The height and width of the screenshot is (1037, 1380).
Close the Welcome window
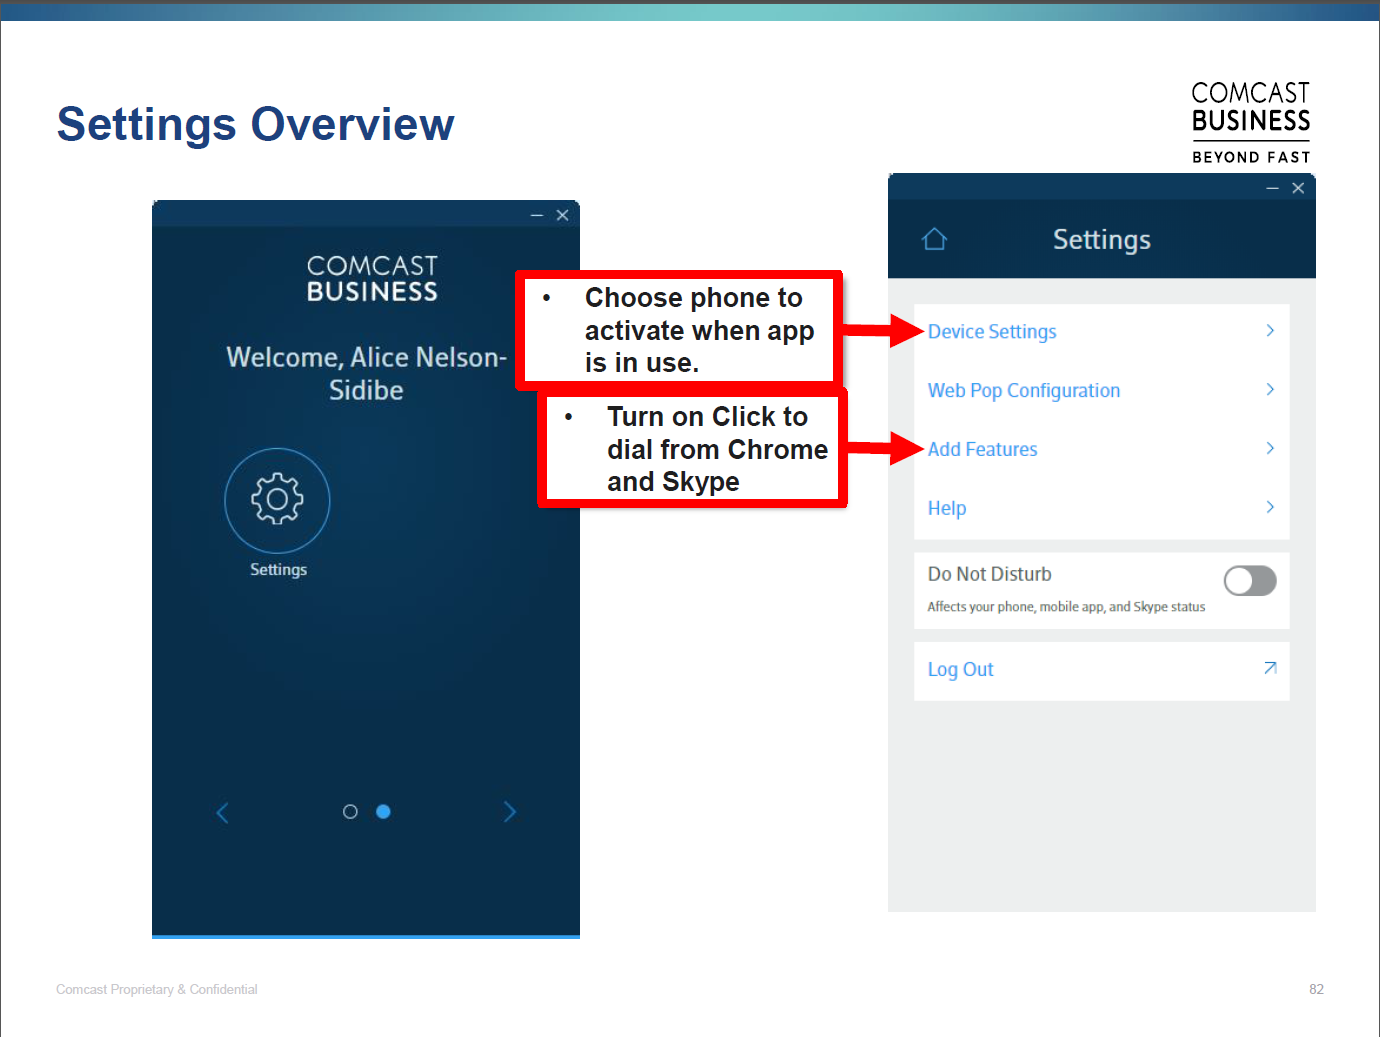[x=563, y=215]
